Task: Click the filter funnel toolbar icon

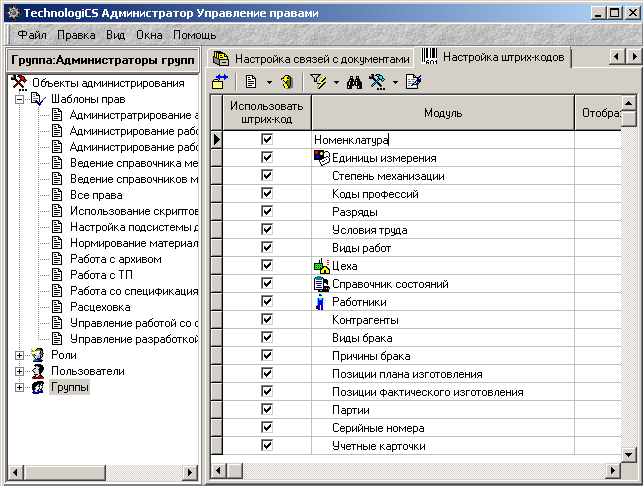Action: (320, 82)
